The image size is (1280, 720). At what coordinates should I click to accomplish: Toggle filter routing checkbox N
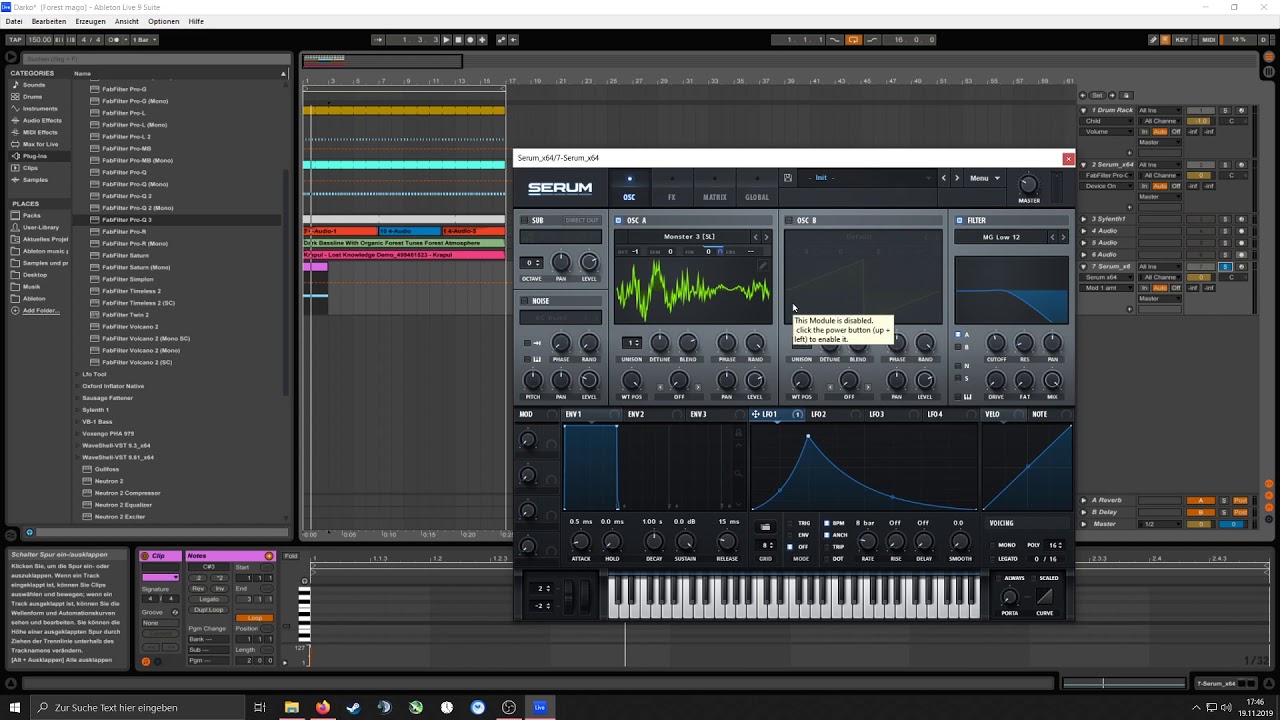[x=958, y=366]
